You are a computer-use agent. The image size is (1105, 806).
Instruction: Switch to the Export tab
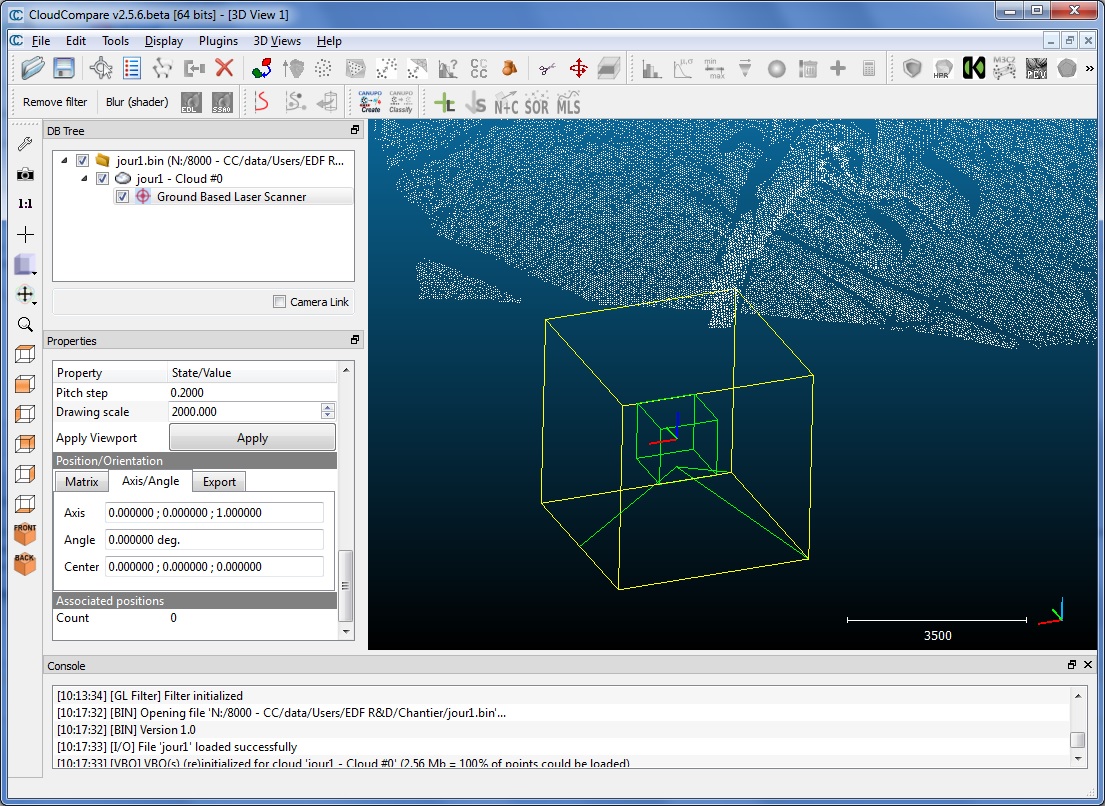pyautogui.click(x=219, y=482)
